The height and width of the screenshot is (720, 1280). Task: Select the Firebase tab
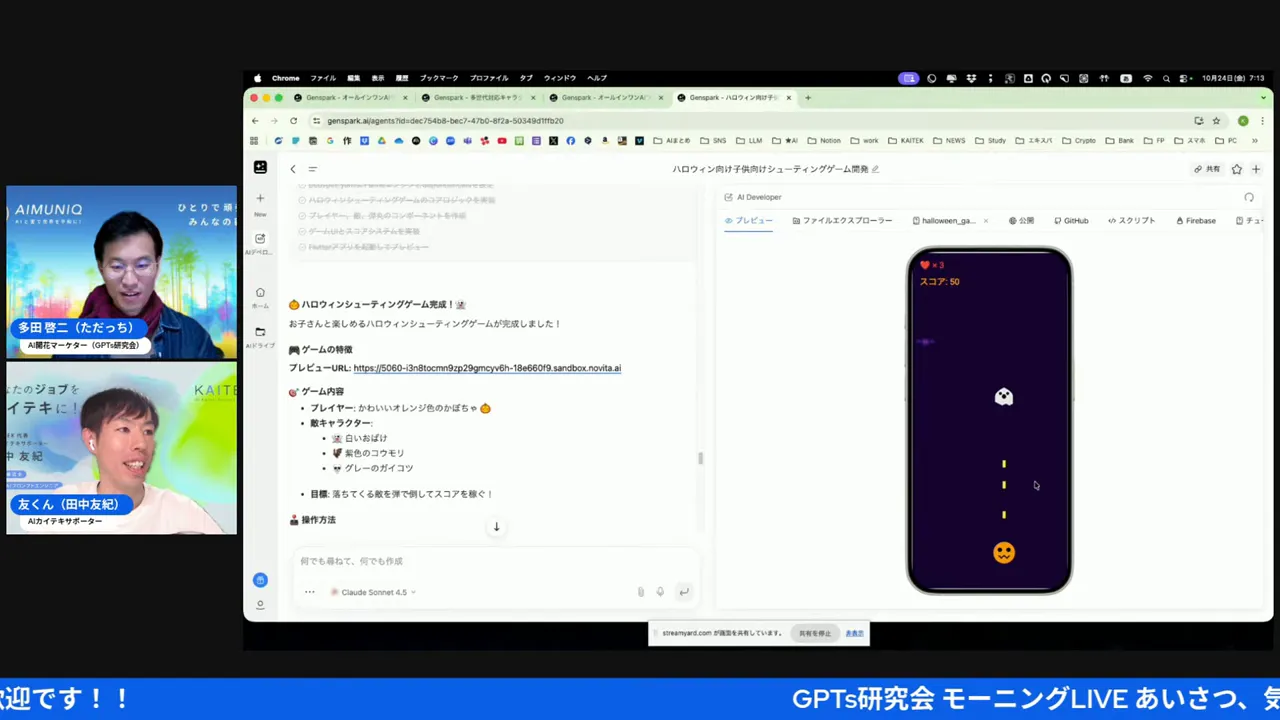(x=1196, y=221)
